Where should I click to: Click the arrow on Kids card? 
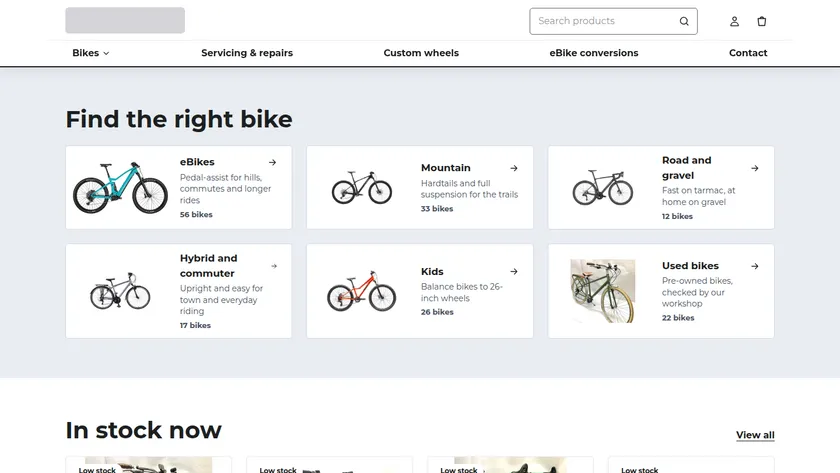pos(514,272)
